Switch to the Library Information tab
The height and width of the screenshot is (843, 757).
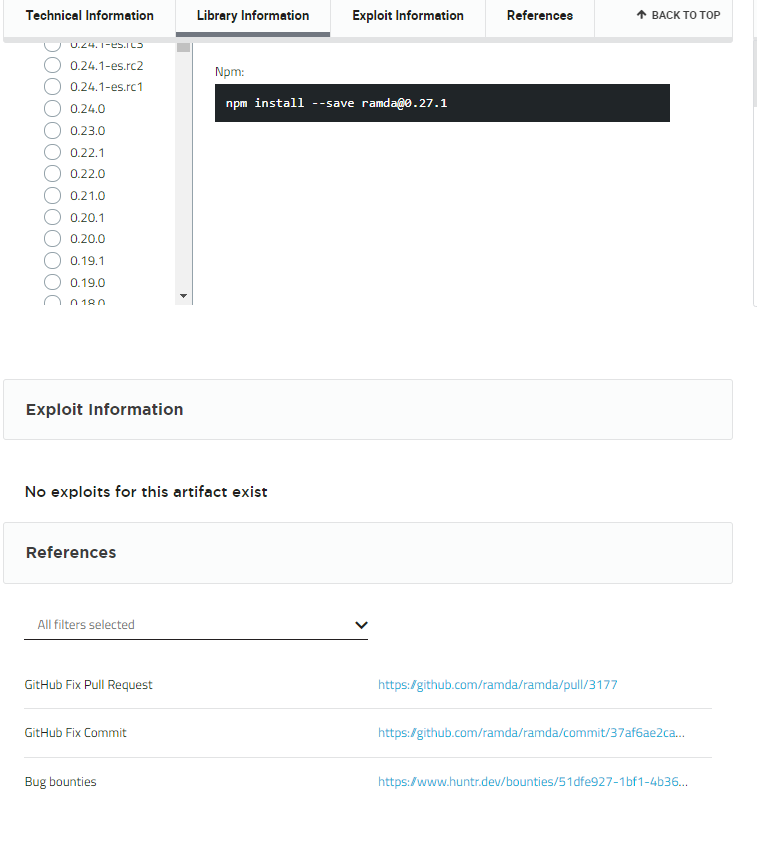(x=253, y=16)
